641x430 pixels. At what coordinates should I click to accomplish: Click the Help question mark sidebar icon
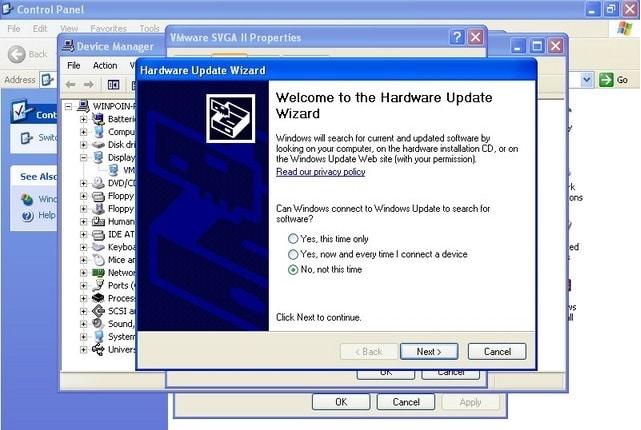tap(27, 215)
